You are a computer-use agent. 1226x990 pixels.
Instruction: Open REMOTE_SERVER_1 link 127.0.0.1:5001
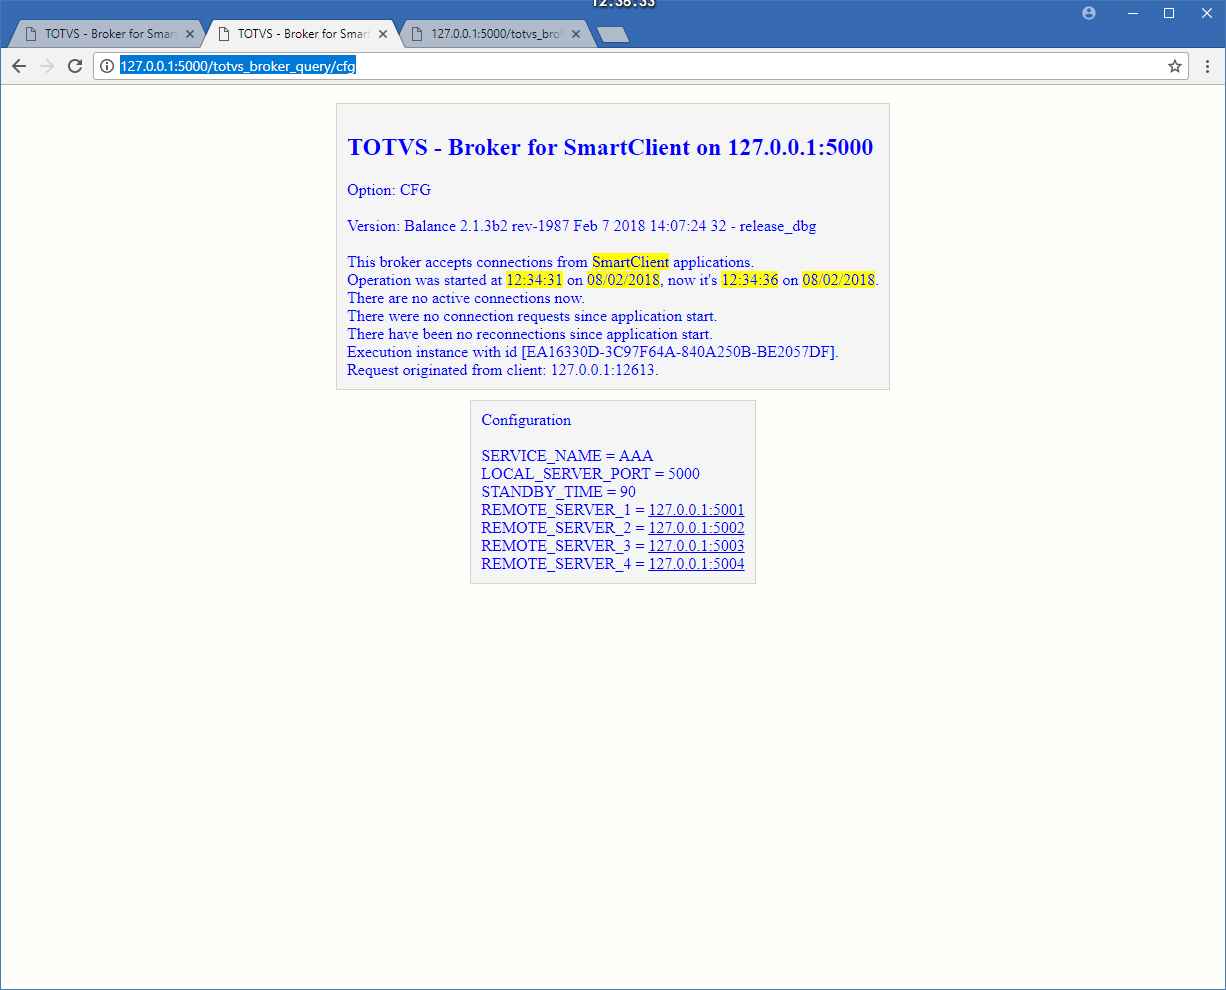pyautogui.click(x=696, y=510)
